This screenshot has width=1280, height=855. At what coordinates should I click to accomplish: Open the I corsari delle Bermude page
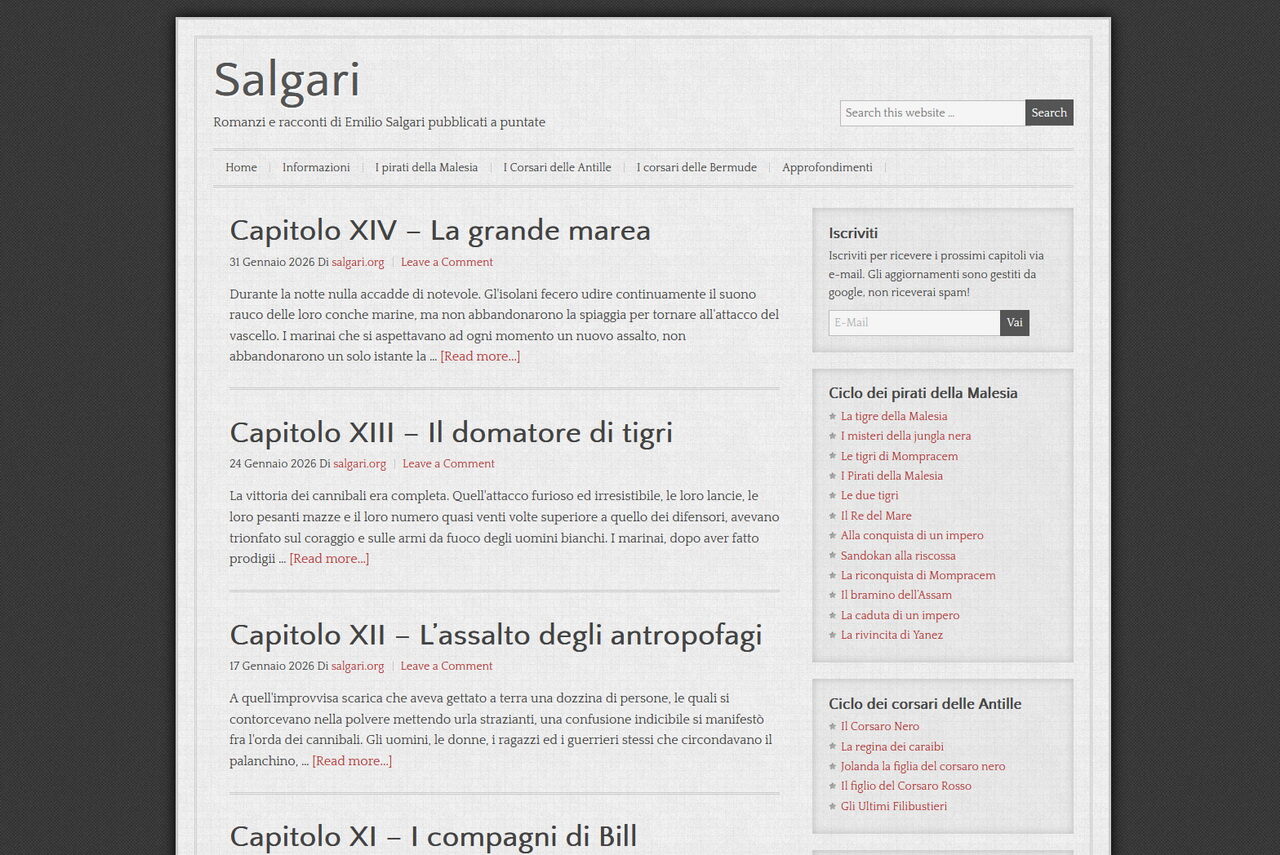(696, 167)
